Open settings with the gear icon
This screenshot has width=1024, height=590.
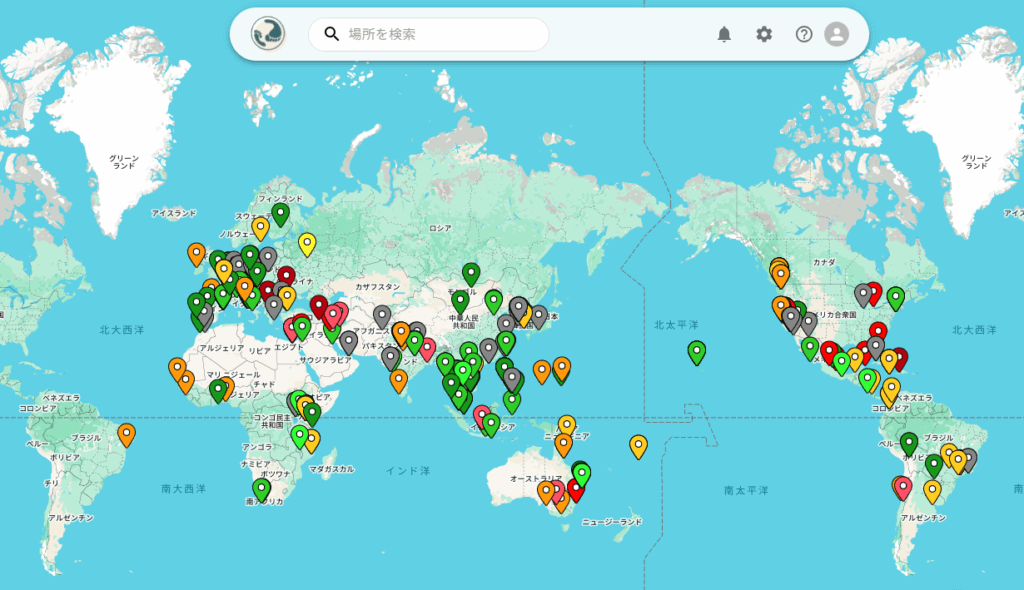764,34
